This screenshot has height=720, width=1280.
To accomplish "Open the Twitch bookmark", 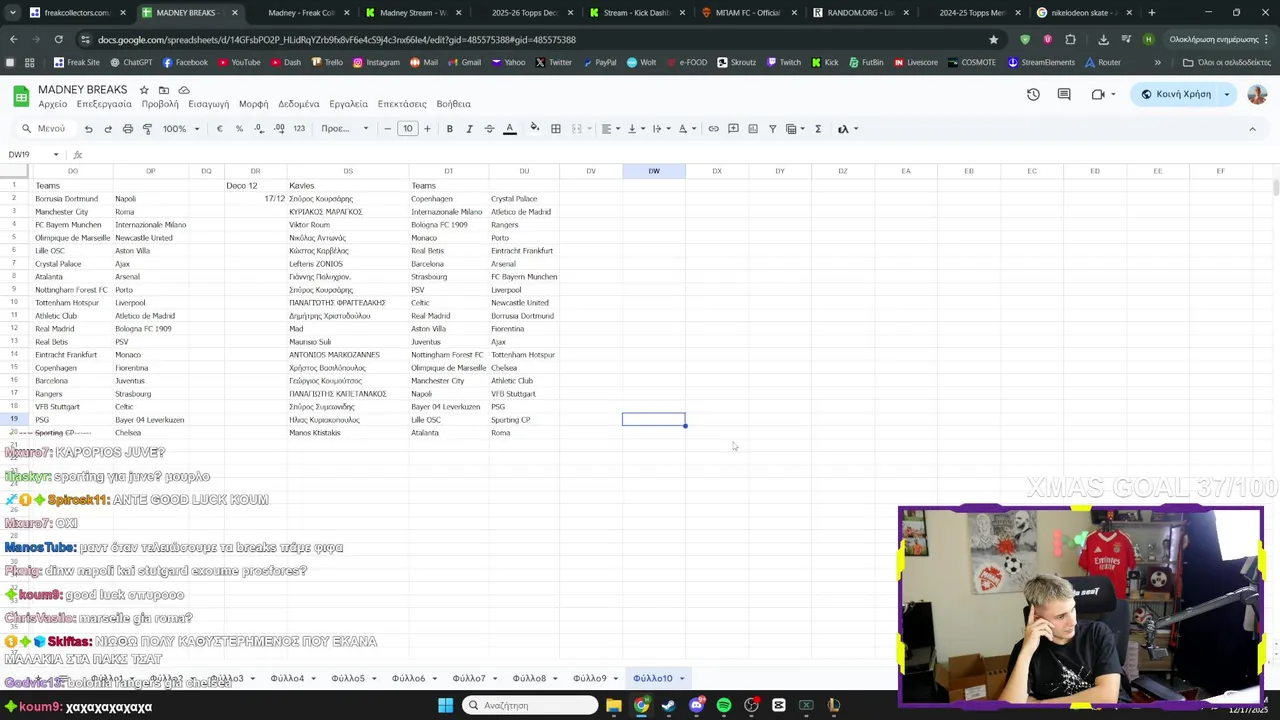I will pyautogui.click(x=784, y=62).
